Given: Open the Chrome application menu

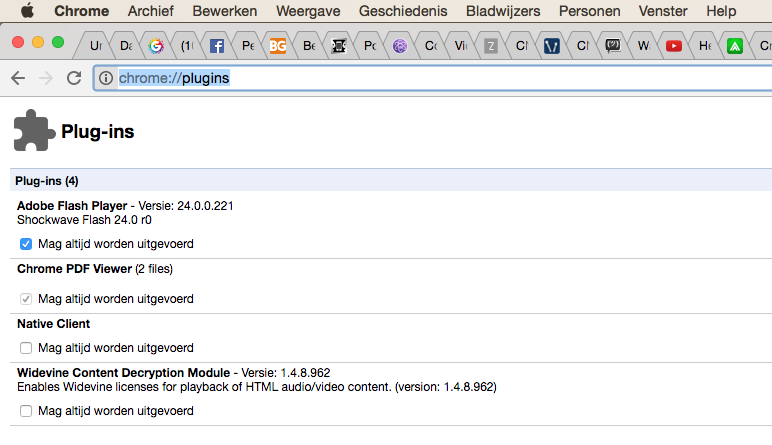Looking at the screenshot, I should click(82, 11).
